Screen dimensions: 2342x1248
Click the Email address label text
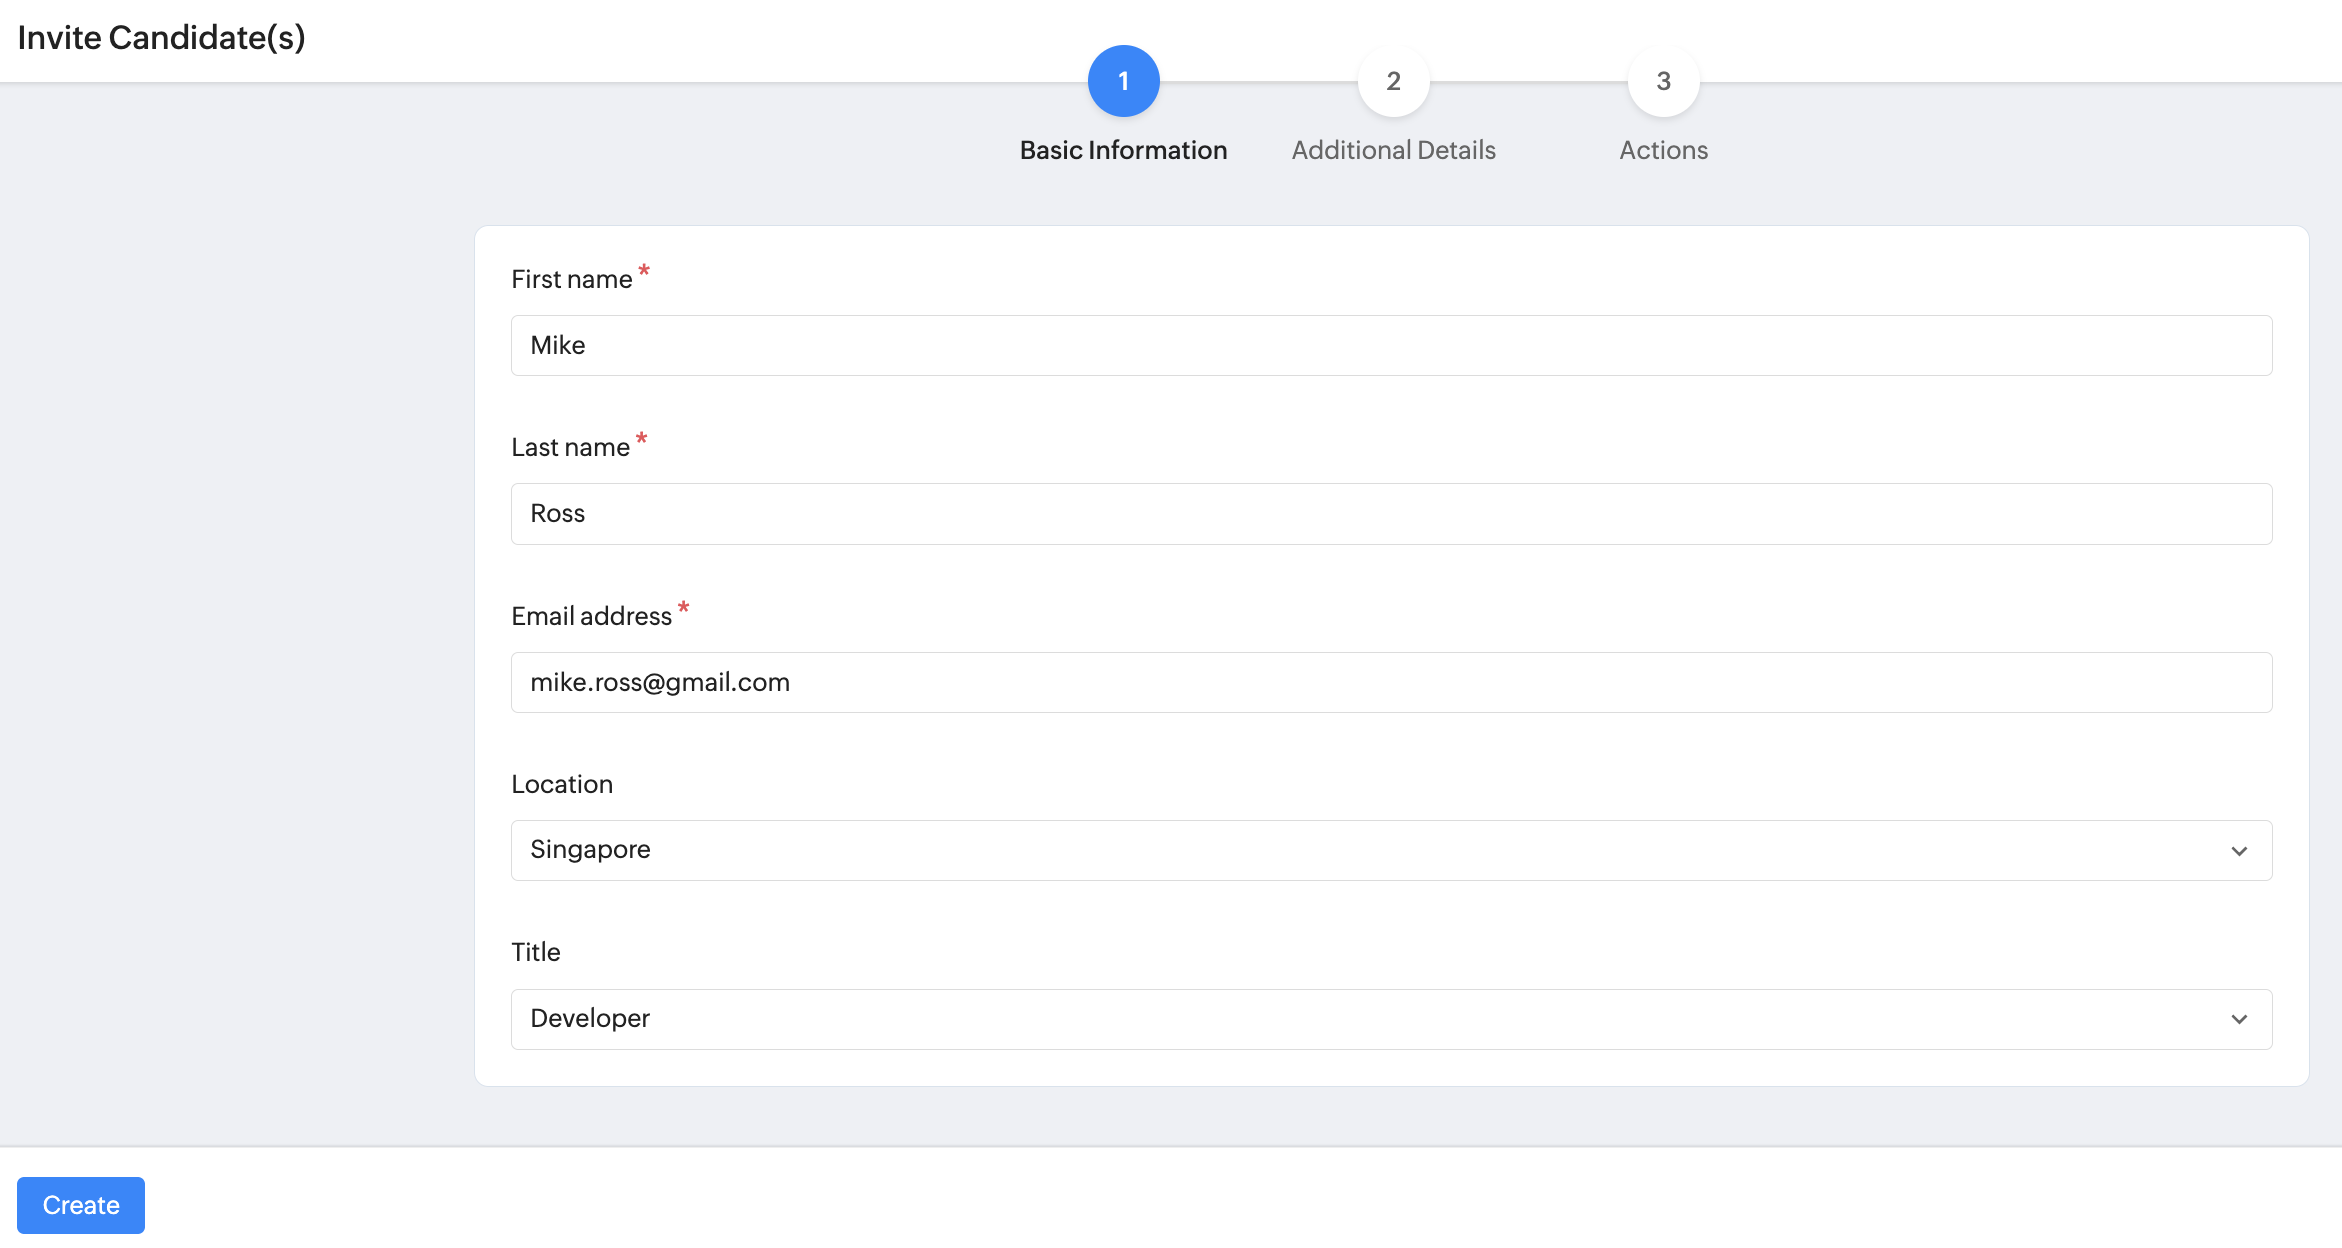point(591,616)
